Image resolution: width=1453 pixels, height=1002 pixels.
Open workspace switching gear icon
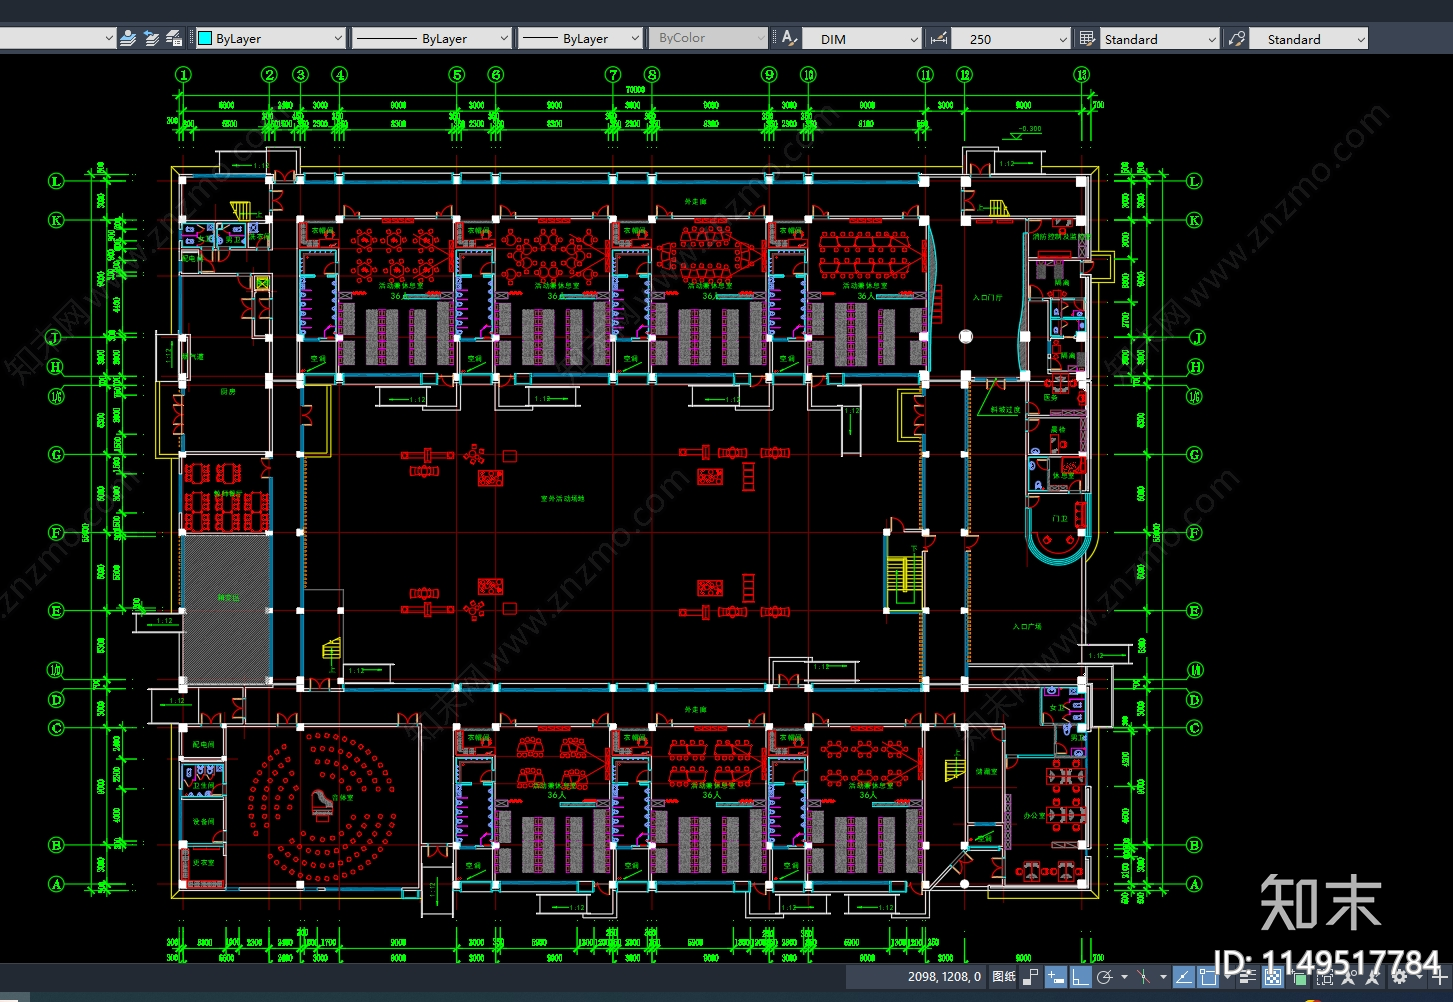1399,977
